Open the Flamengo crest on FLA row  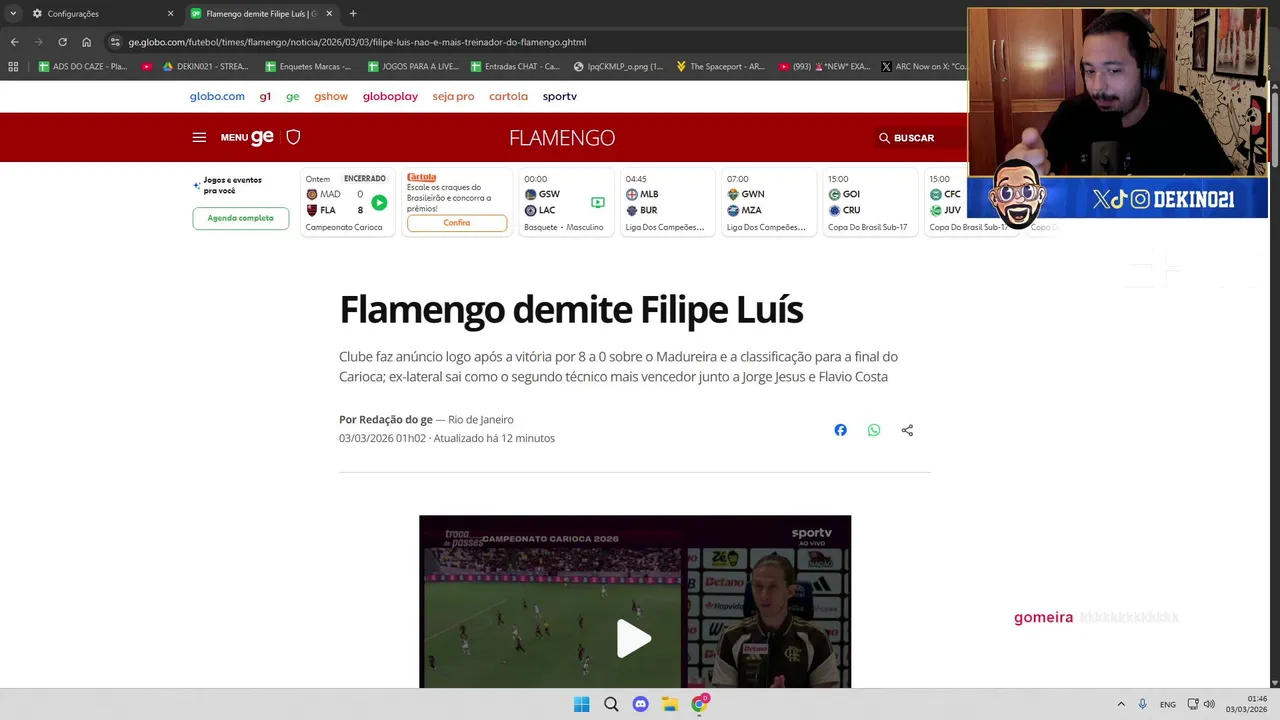coord(311,210)
